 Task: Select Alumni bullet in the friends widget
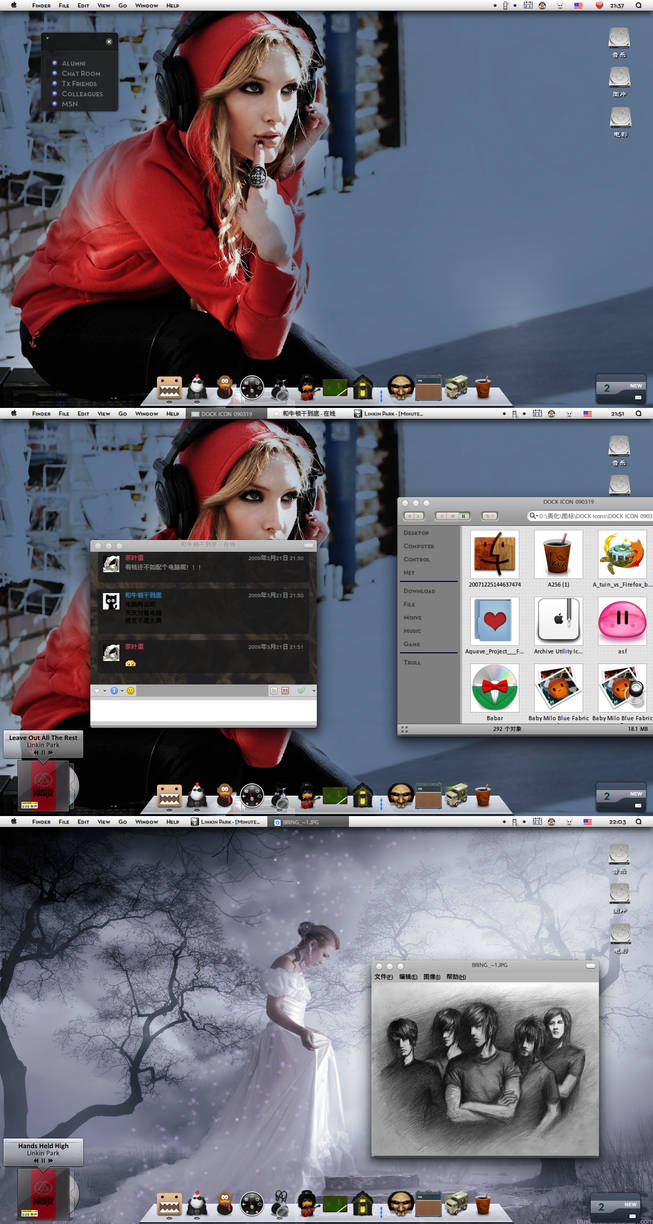point(55,63)
